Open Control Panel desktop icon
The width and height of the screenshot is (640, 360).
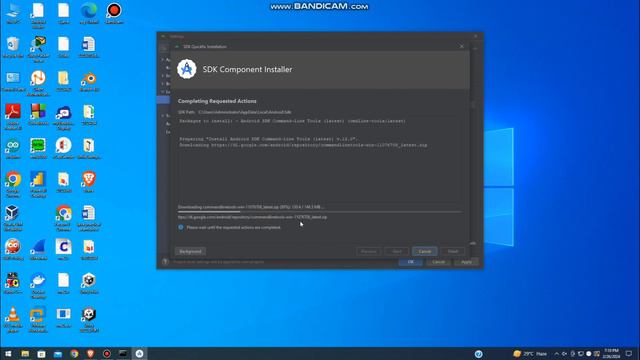(13, 81)
